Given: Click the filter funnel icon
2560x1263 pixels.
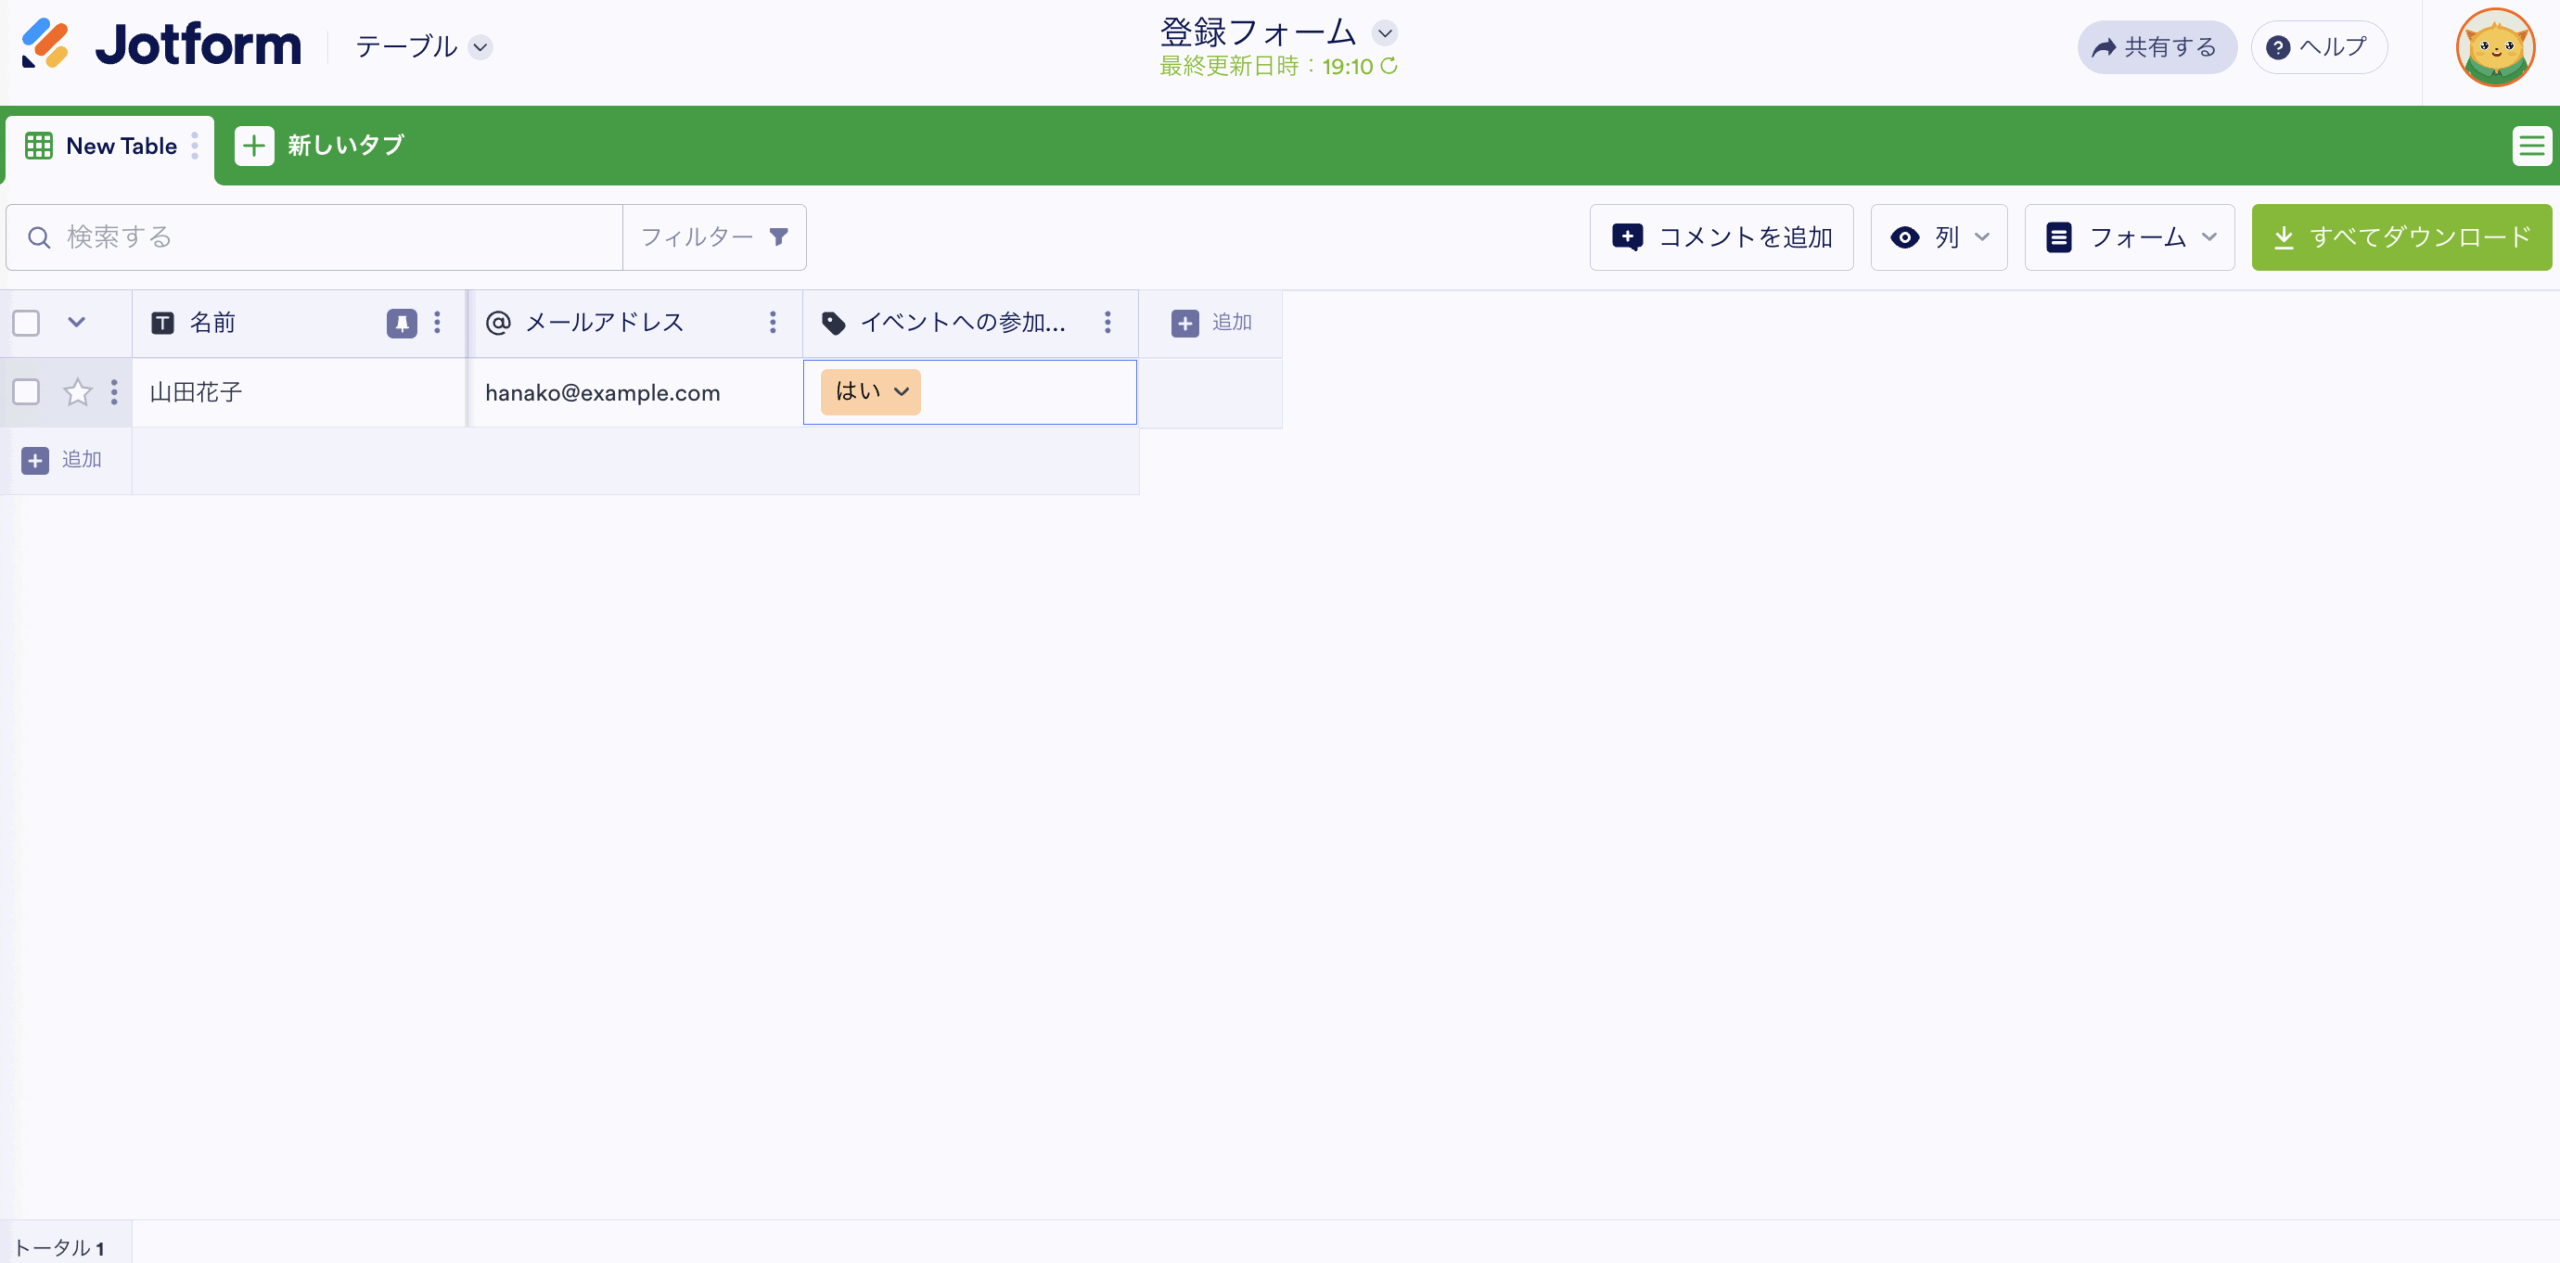Looking at the screenshot, I should tap(778, 237).
